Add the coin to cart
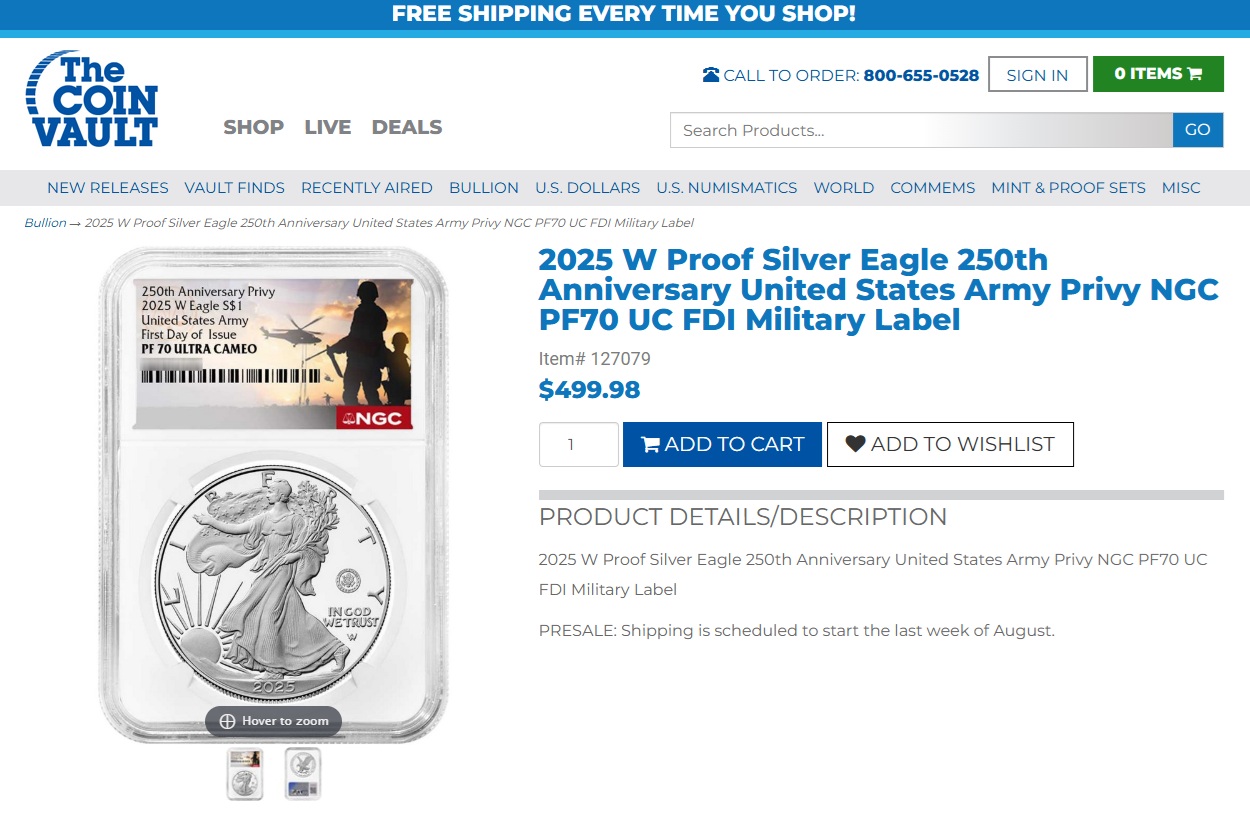 tap(722, 444)
